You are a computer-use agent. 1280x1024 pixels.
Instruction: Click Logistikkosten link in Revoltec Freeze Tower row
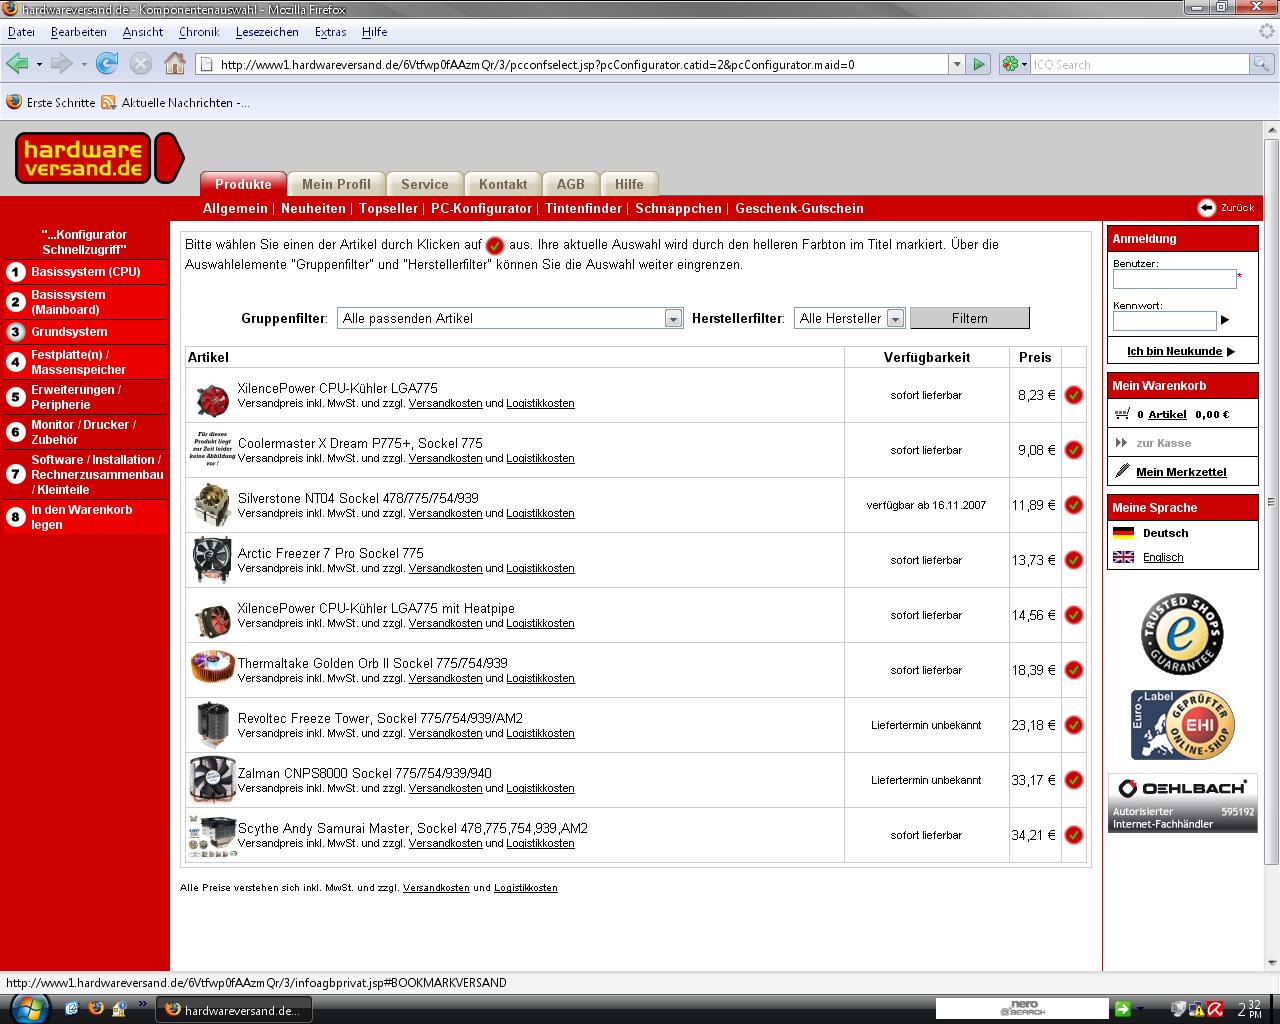click(x=540, y=733)
